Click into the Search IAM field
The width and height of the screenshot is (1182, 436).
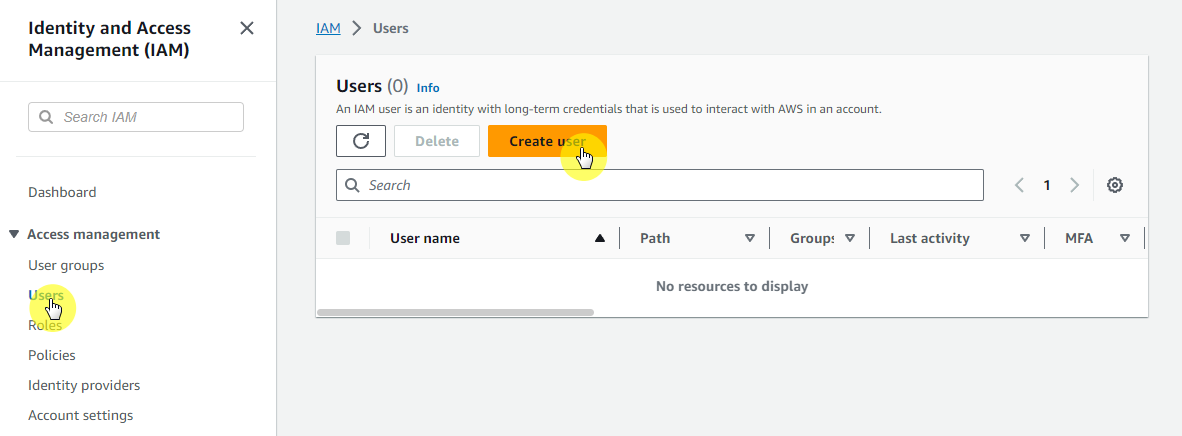[136, 117]
